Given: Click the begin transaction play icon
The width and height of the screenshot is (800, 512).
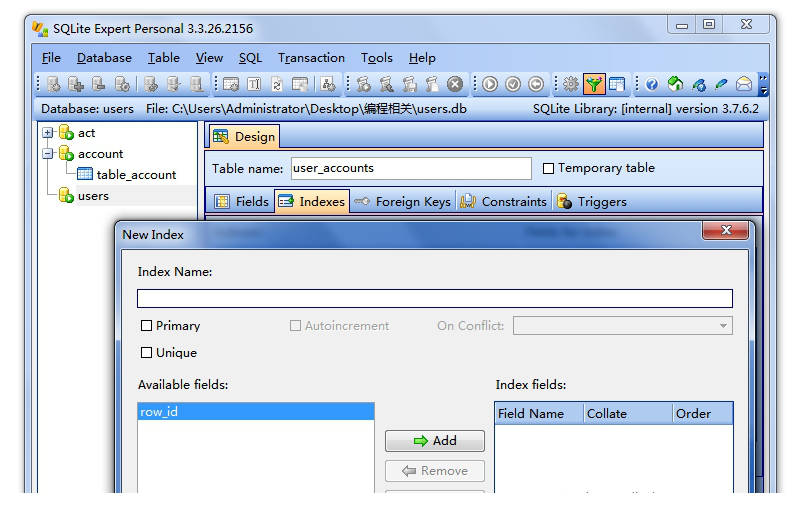Looking at the screenshot, I should point(490,84).
